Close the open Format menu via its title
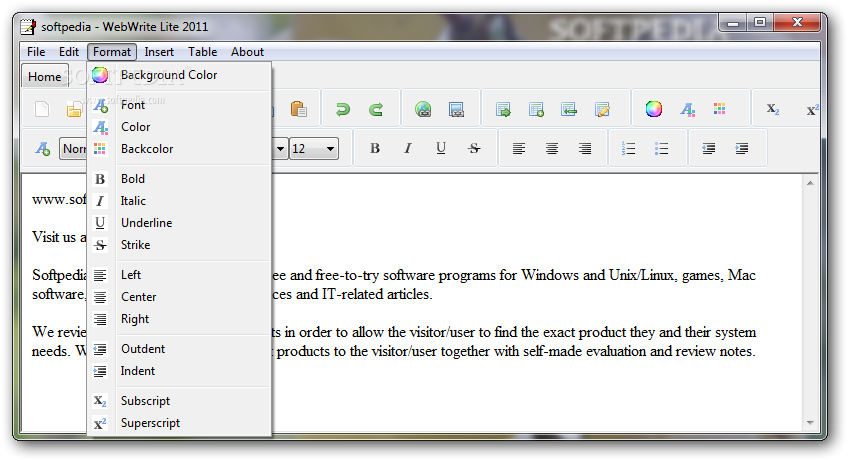 click(112, 52)
